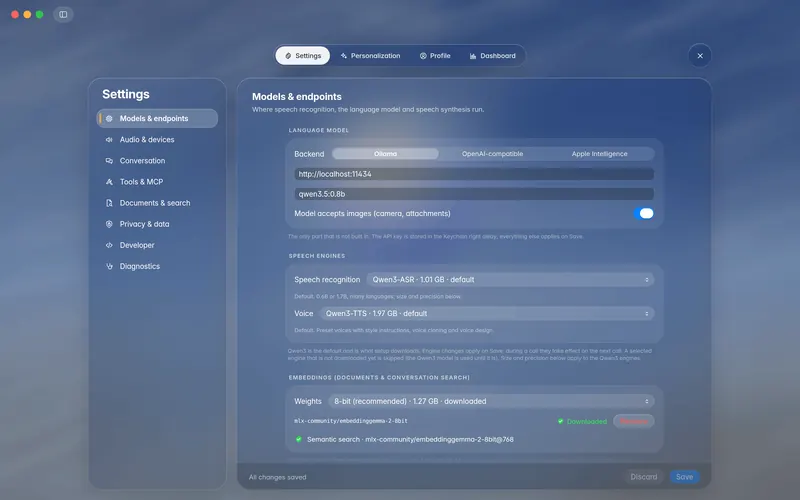This screenshot has width=800, height=500.
Task: Click the Settings tab icon
Action: 288,56
